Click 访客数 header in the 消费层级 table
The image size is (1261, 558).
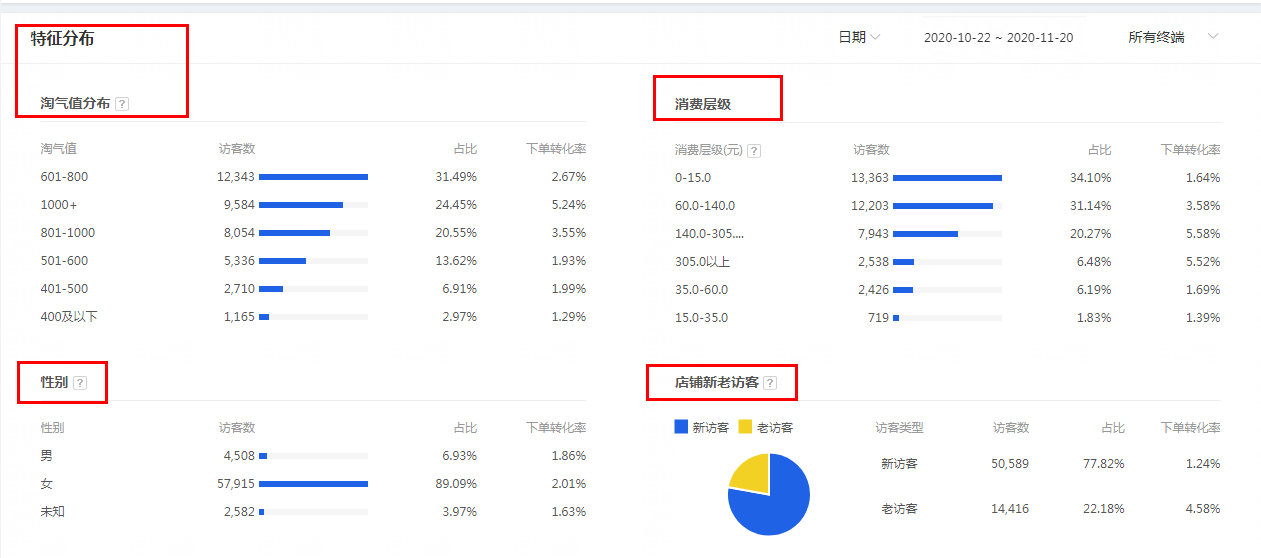point(871,150)
